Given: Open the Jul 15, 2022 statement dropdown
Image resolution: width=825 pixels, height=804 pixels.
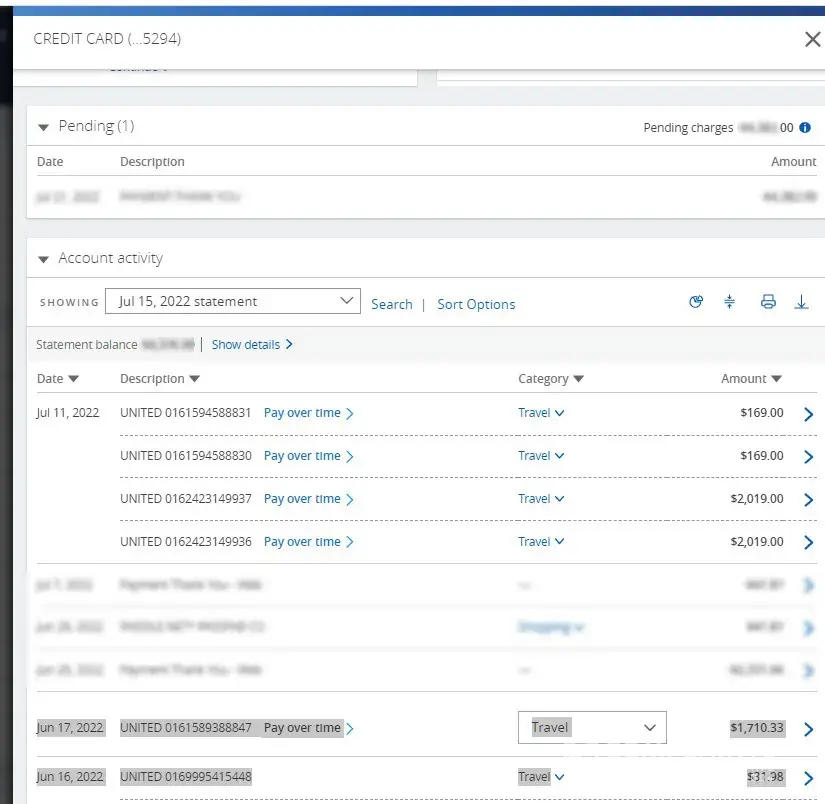Looking at the screenshot, I should (x=238, y=302).
